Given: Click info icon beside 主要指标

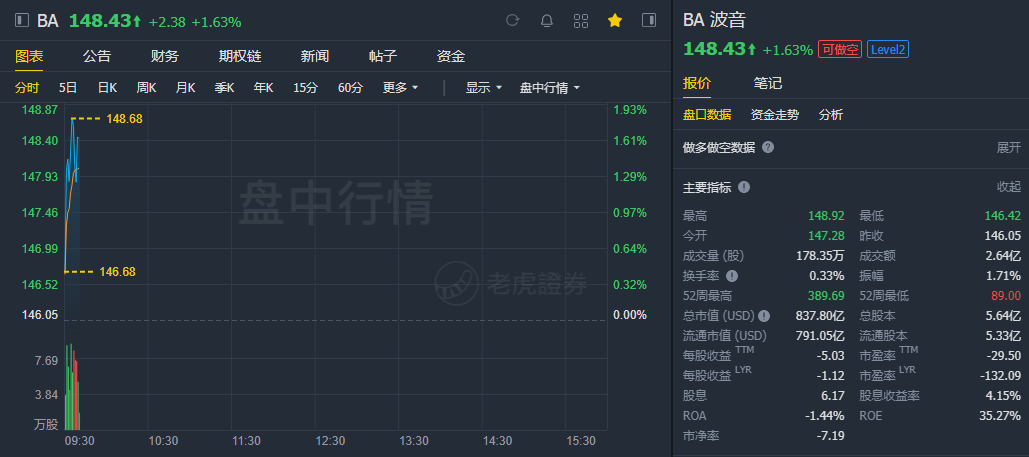Looking at the screenshot, I should pyautogui.click(x=744, y=187).
